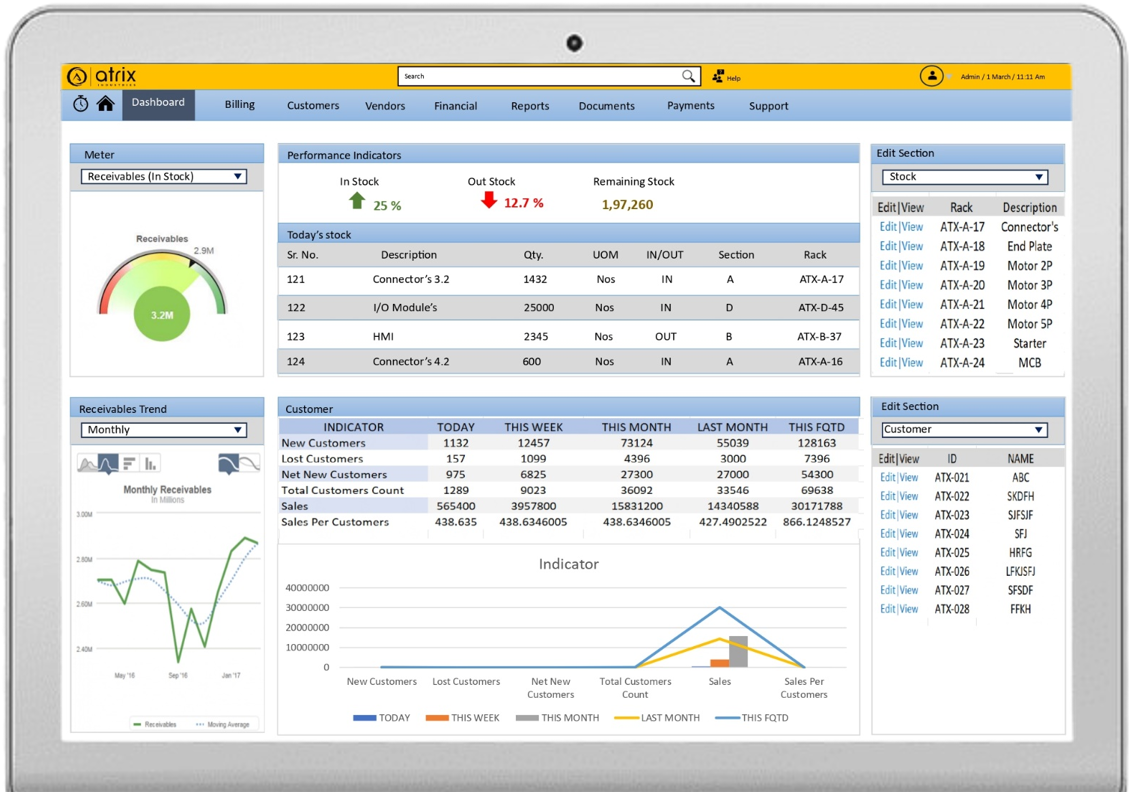Click Edit for customer ATX-026
The width and height of the screenshot is (1129, 792).
[x=888, y=571]
